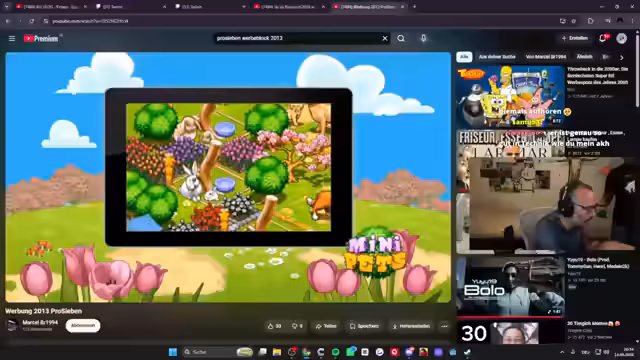Click the Windows Start button in the taskbar
640x360 pixels.
point(173,352)
